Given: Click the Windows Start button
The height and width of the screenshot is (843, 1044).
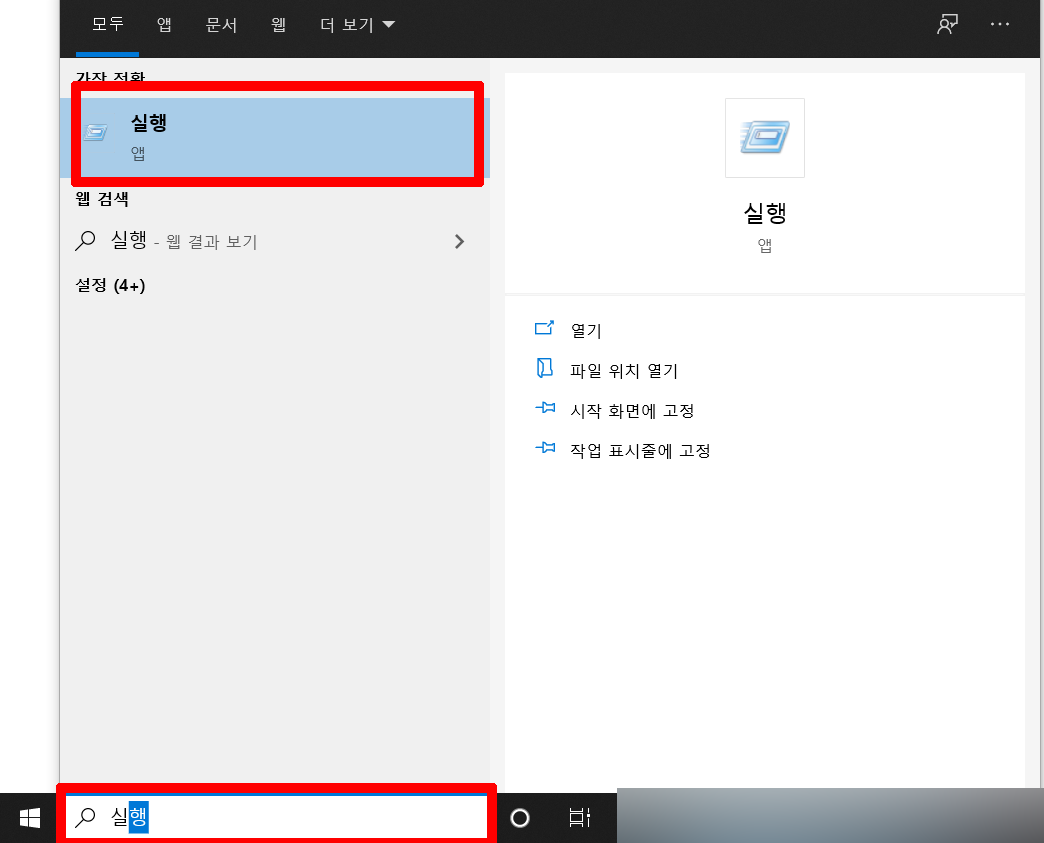Looking at the screenshot, I should (x=29, y=818).
